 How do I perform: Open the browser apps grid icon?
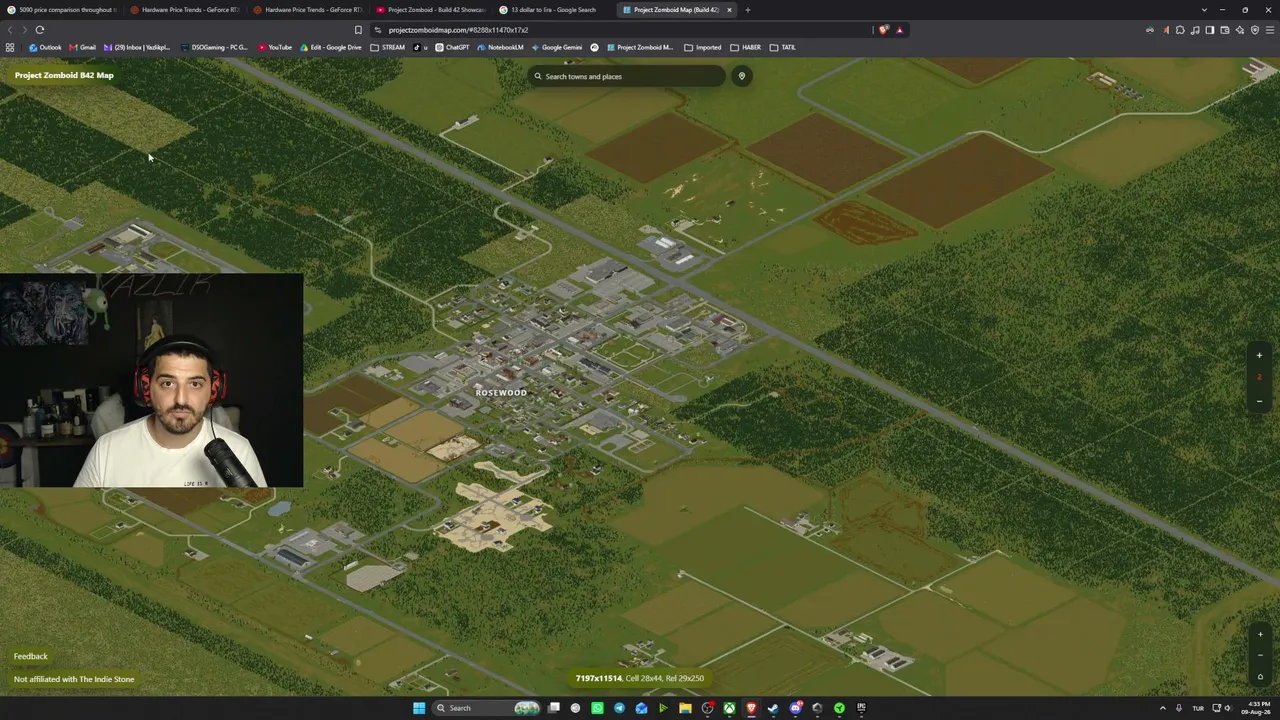pyautogui.click(x=10, y=47)
